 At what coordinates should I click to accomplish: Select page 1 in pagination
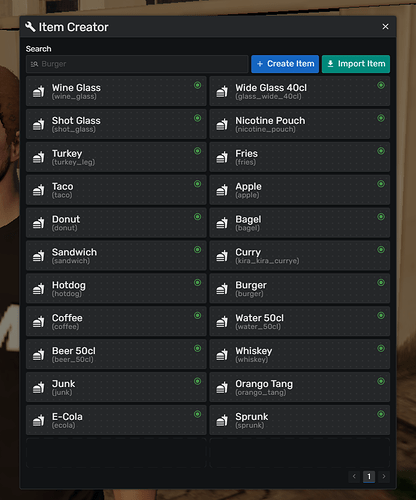369,476
